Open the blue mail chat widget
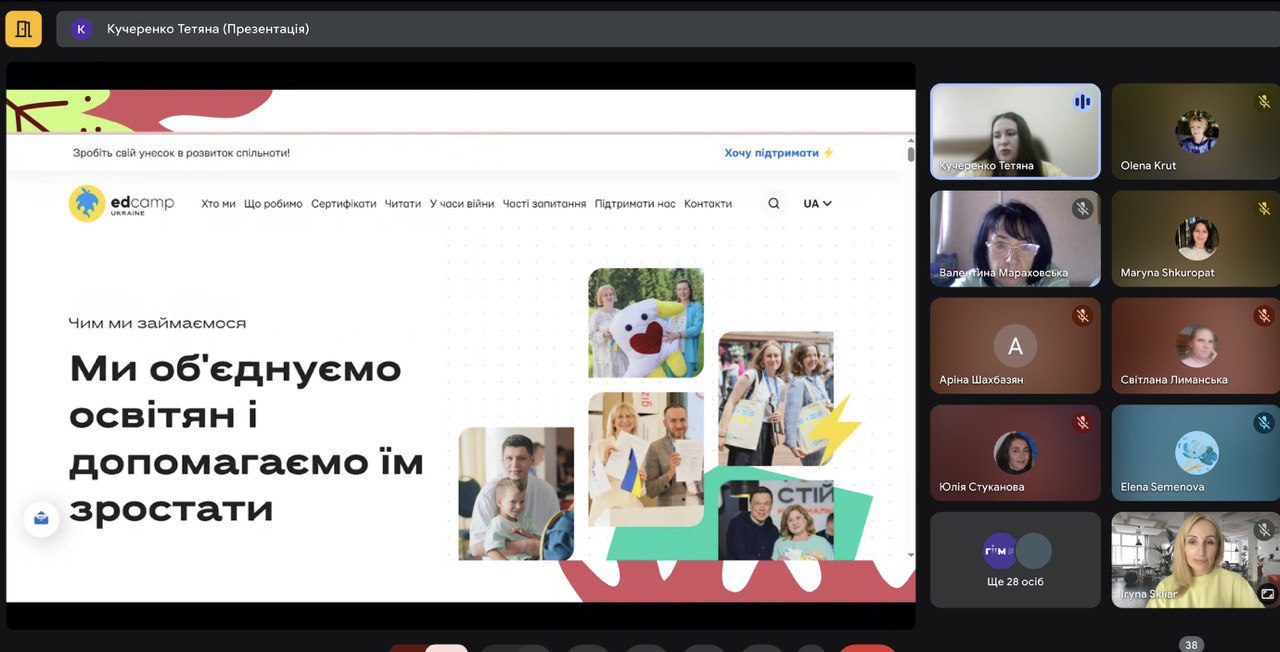Viewport: 1280px width, 652px height. coord(41,518)
